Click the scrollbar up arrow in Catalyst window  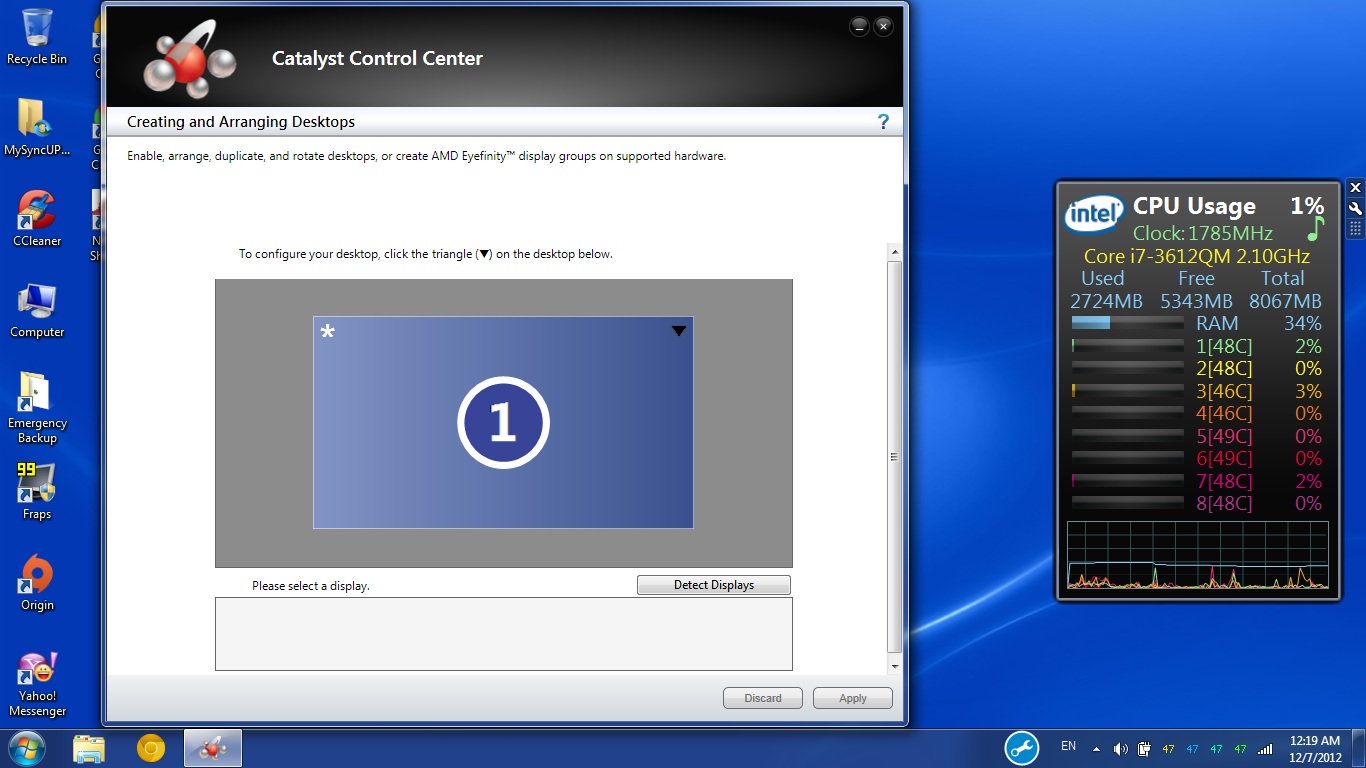pyautogui.click(x=895, y=252)
